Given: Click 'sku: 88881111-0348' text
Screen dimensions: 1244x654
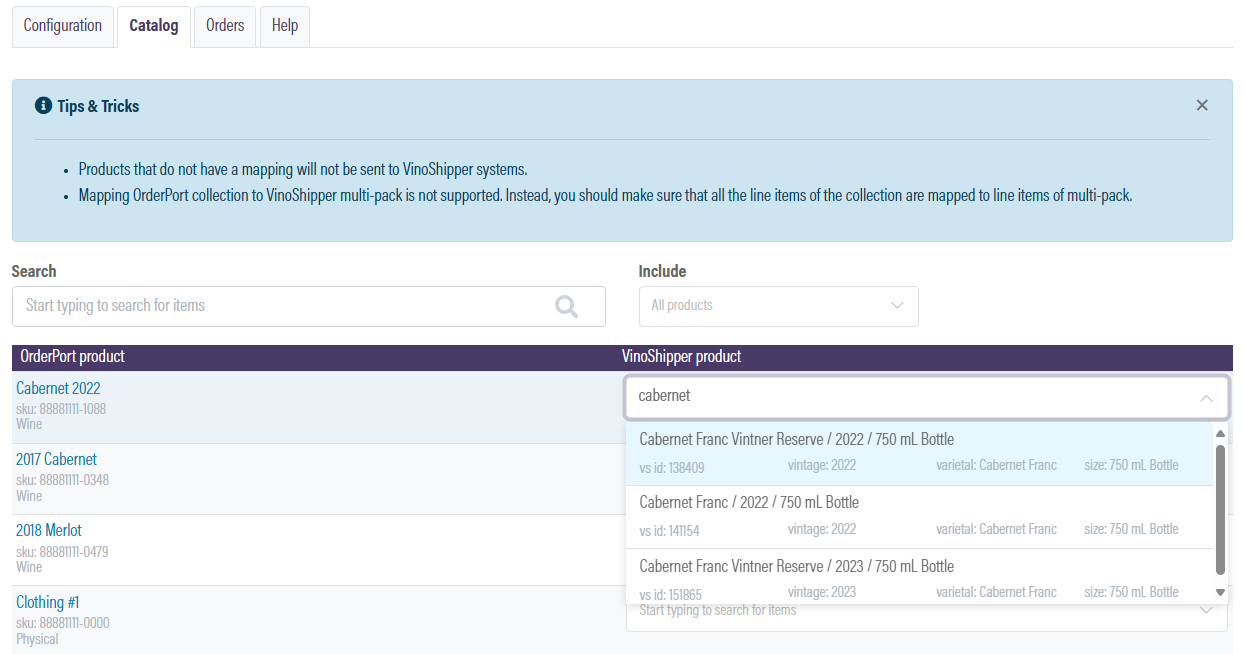Looking at the screenshot, I should pos(62,480).
